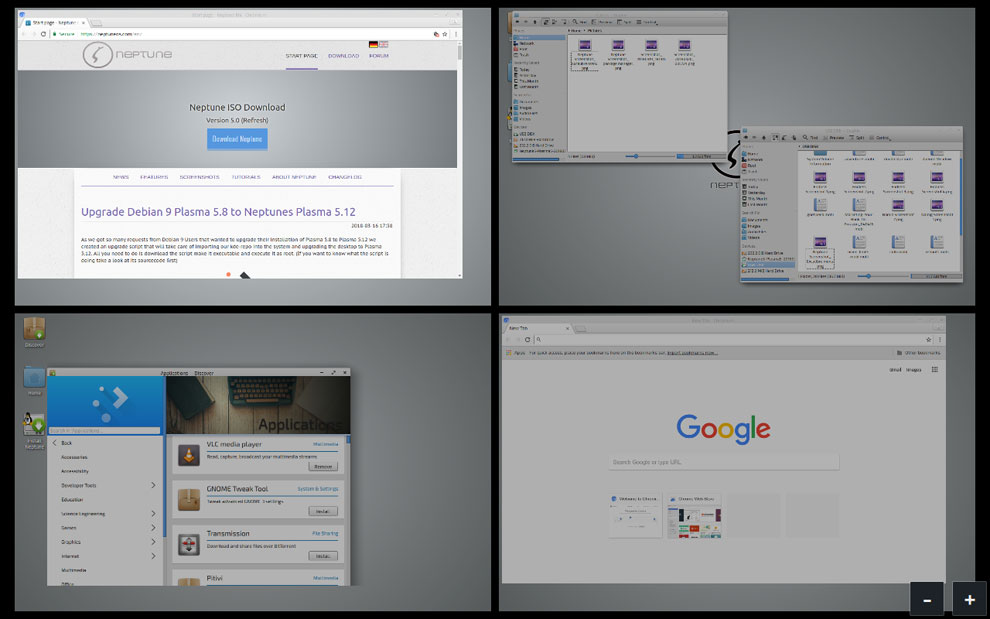Go up a folder in the front Dolphin window
Viewport: 990px width, 619px height.
click(x=763, y=137)
